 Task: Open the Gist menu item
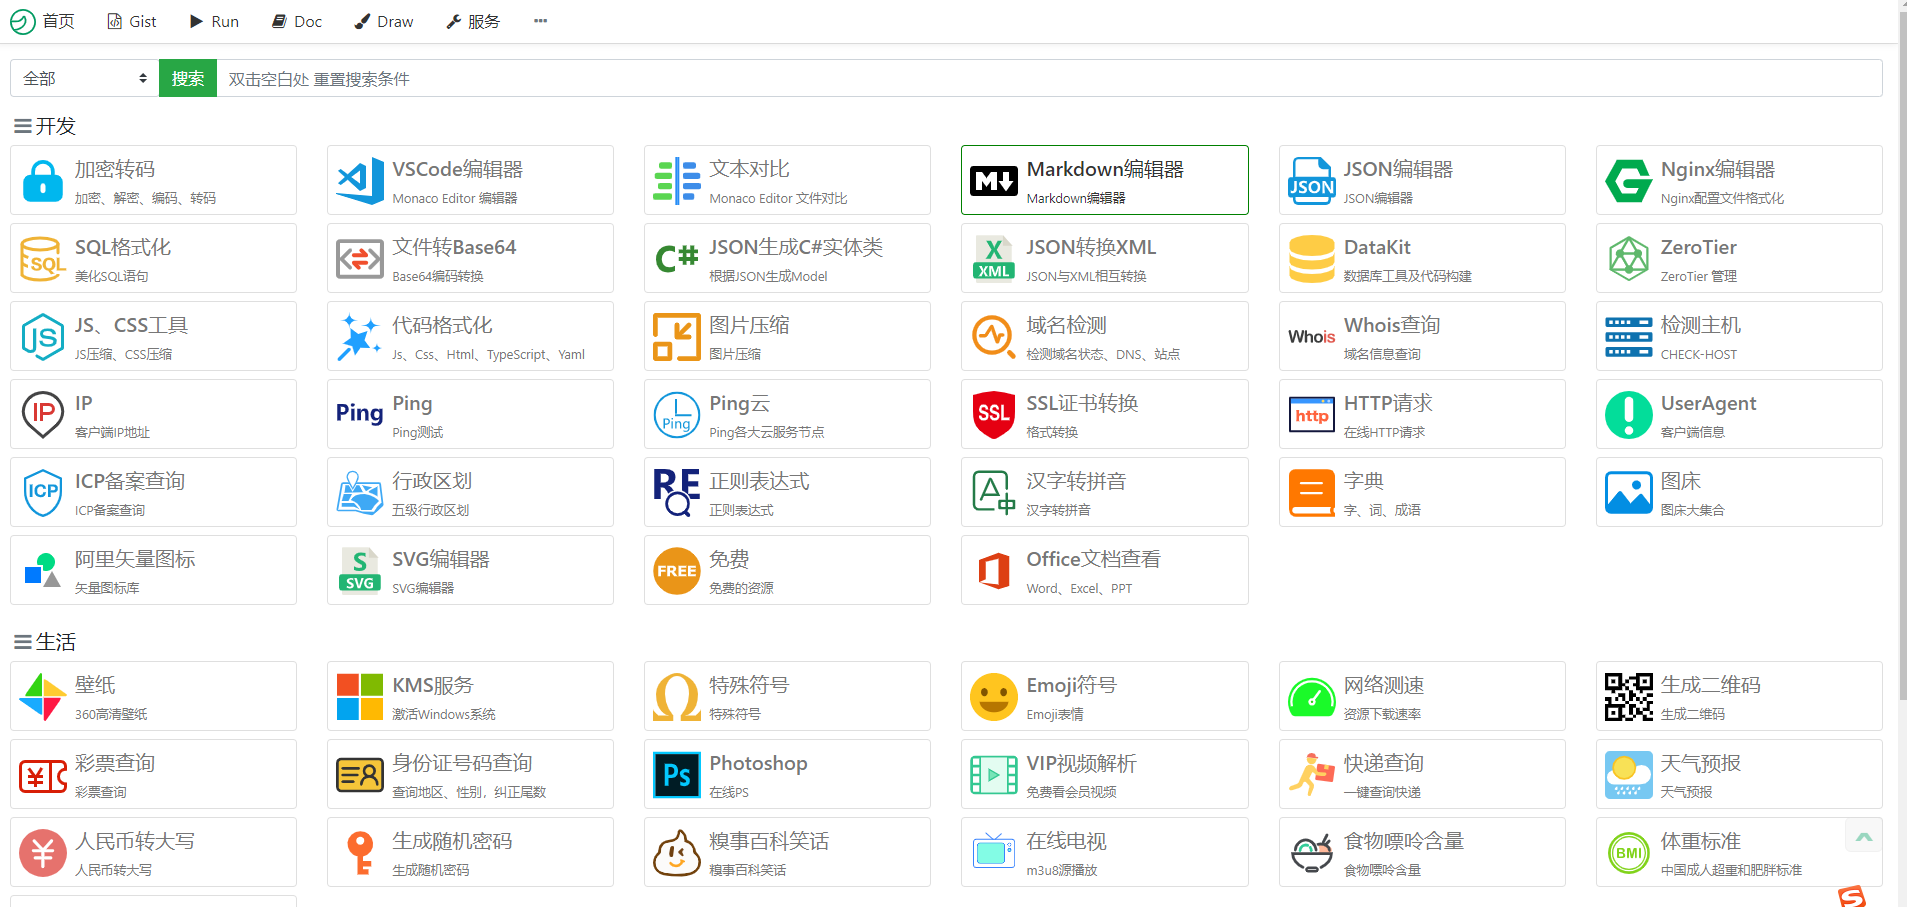coord(132,21)
